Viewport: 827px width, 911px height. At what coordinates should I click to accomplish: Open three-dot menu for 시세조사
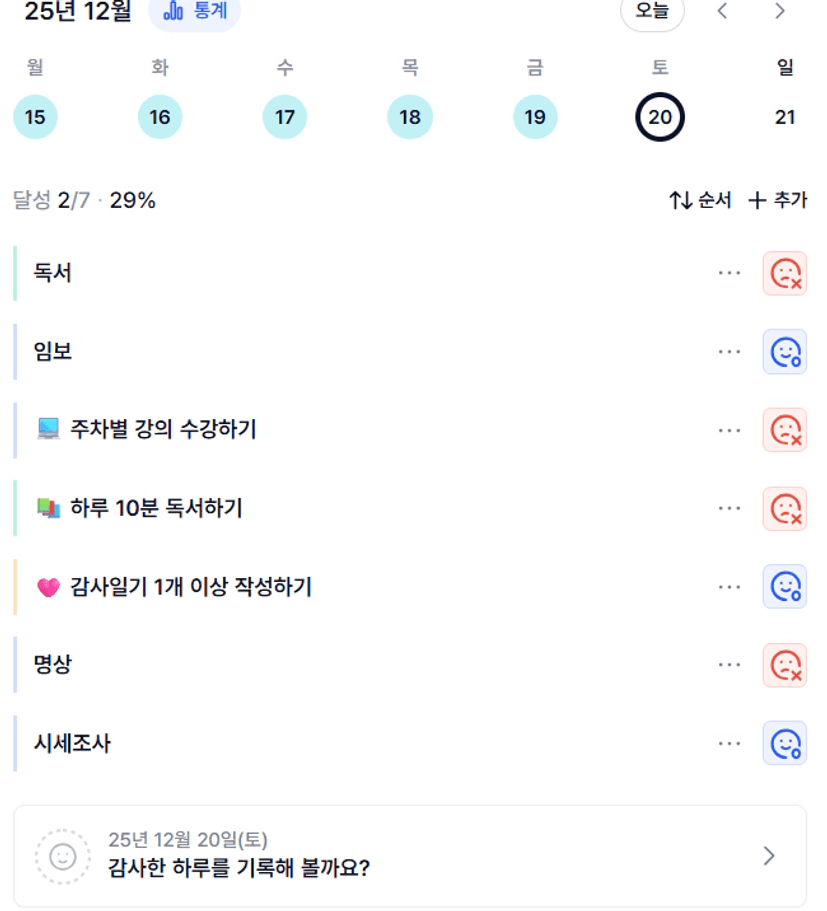(730, 743)
